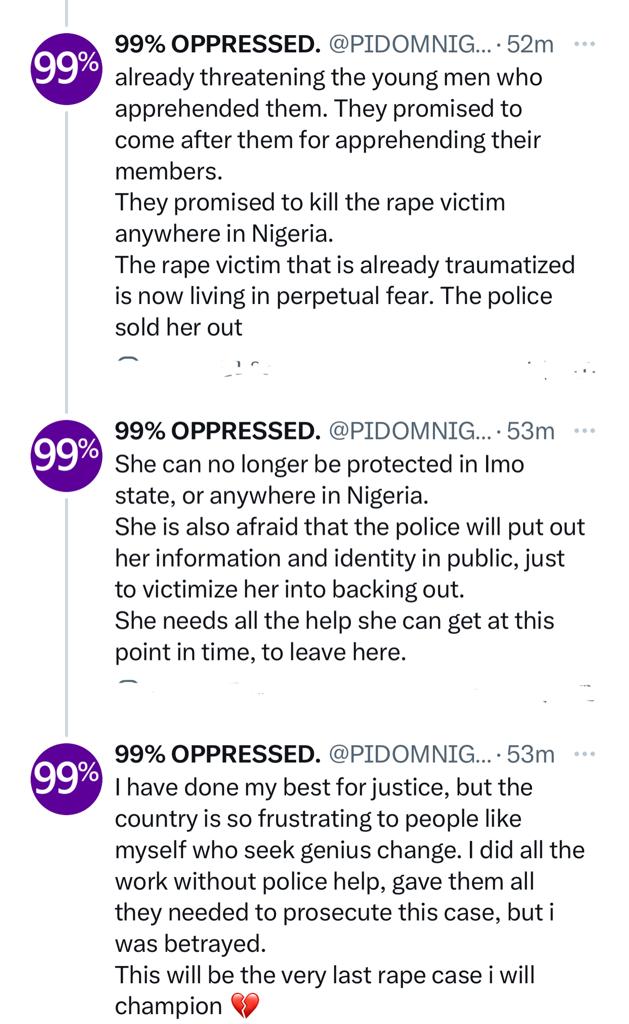Screen dimensions: 629x1024
Task: Tap the 99% avatar beside 'I have done my best' tweet
Action: (67, 777)
